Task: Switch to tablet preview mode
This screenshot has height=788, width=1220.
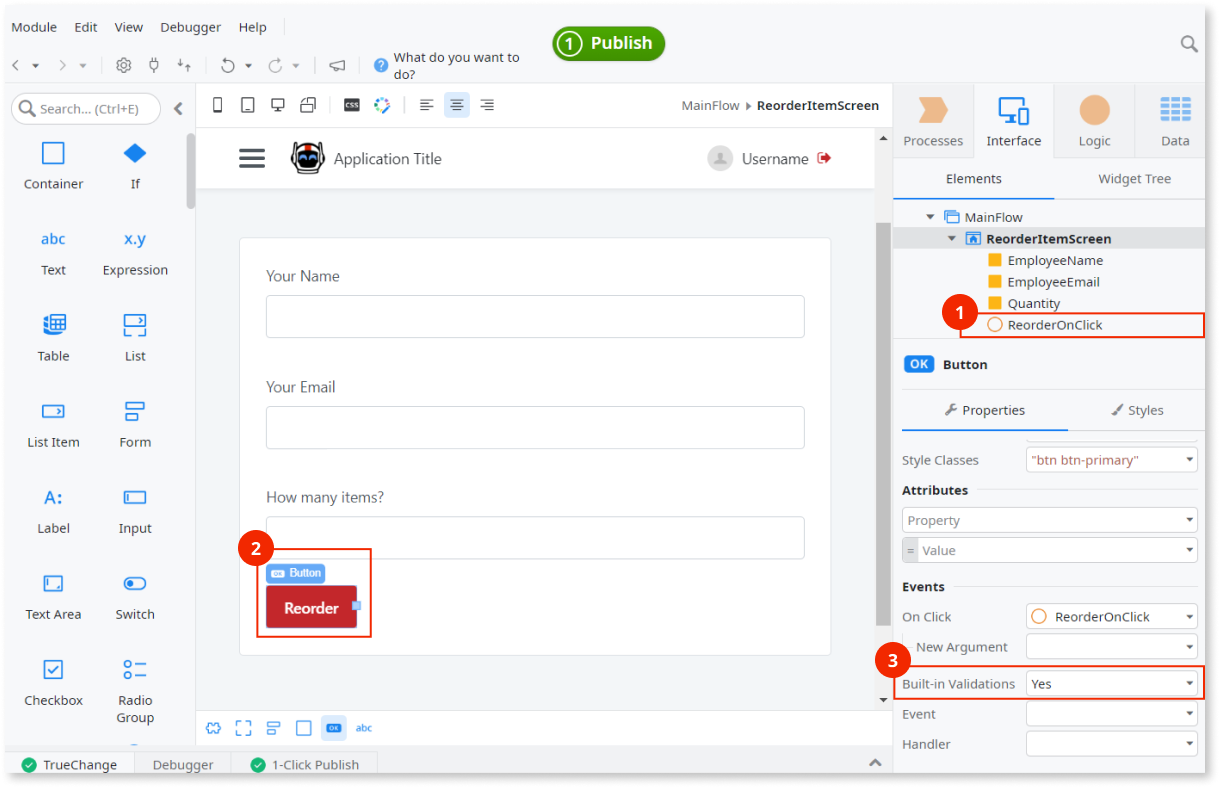Action: (247, 104)
